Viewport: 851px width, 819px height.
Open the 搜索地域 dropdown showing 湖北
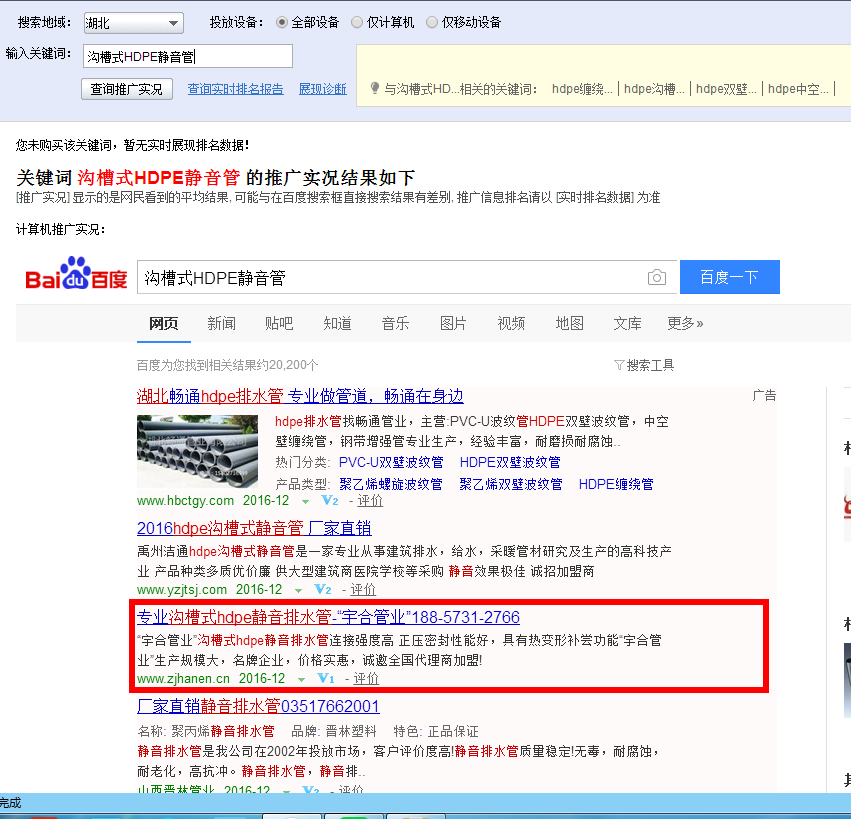click(134, 23)
